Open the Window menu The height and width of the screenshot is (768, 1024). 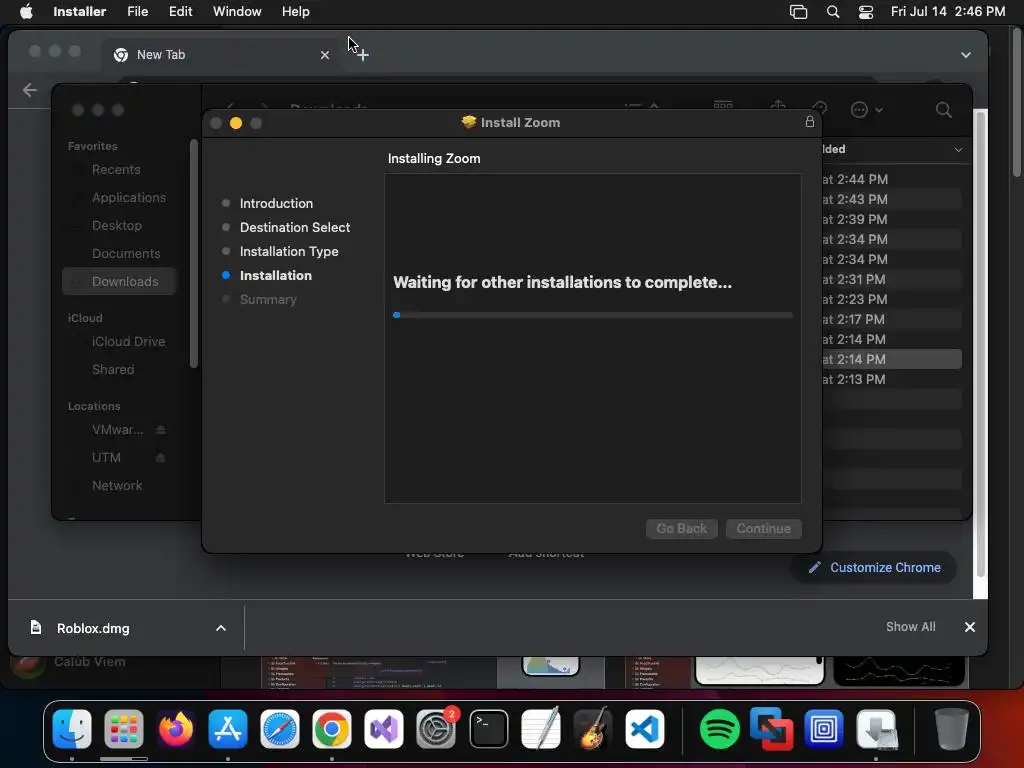point(237,12)
